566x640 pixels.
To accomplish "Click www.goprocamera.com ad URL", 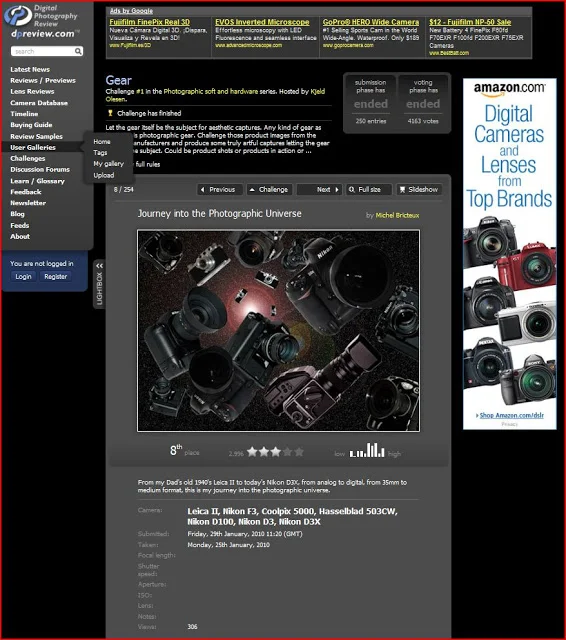I will 348,45.
